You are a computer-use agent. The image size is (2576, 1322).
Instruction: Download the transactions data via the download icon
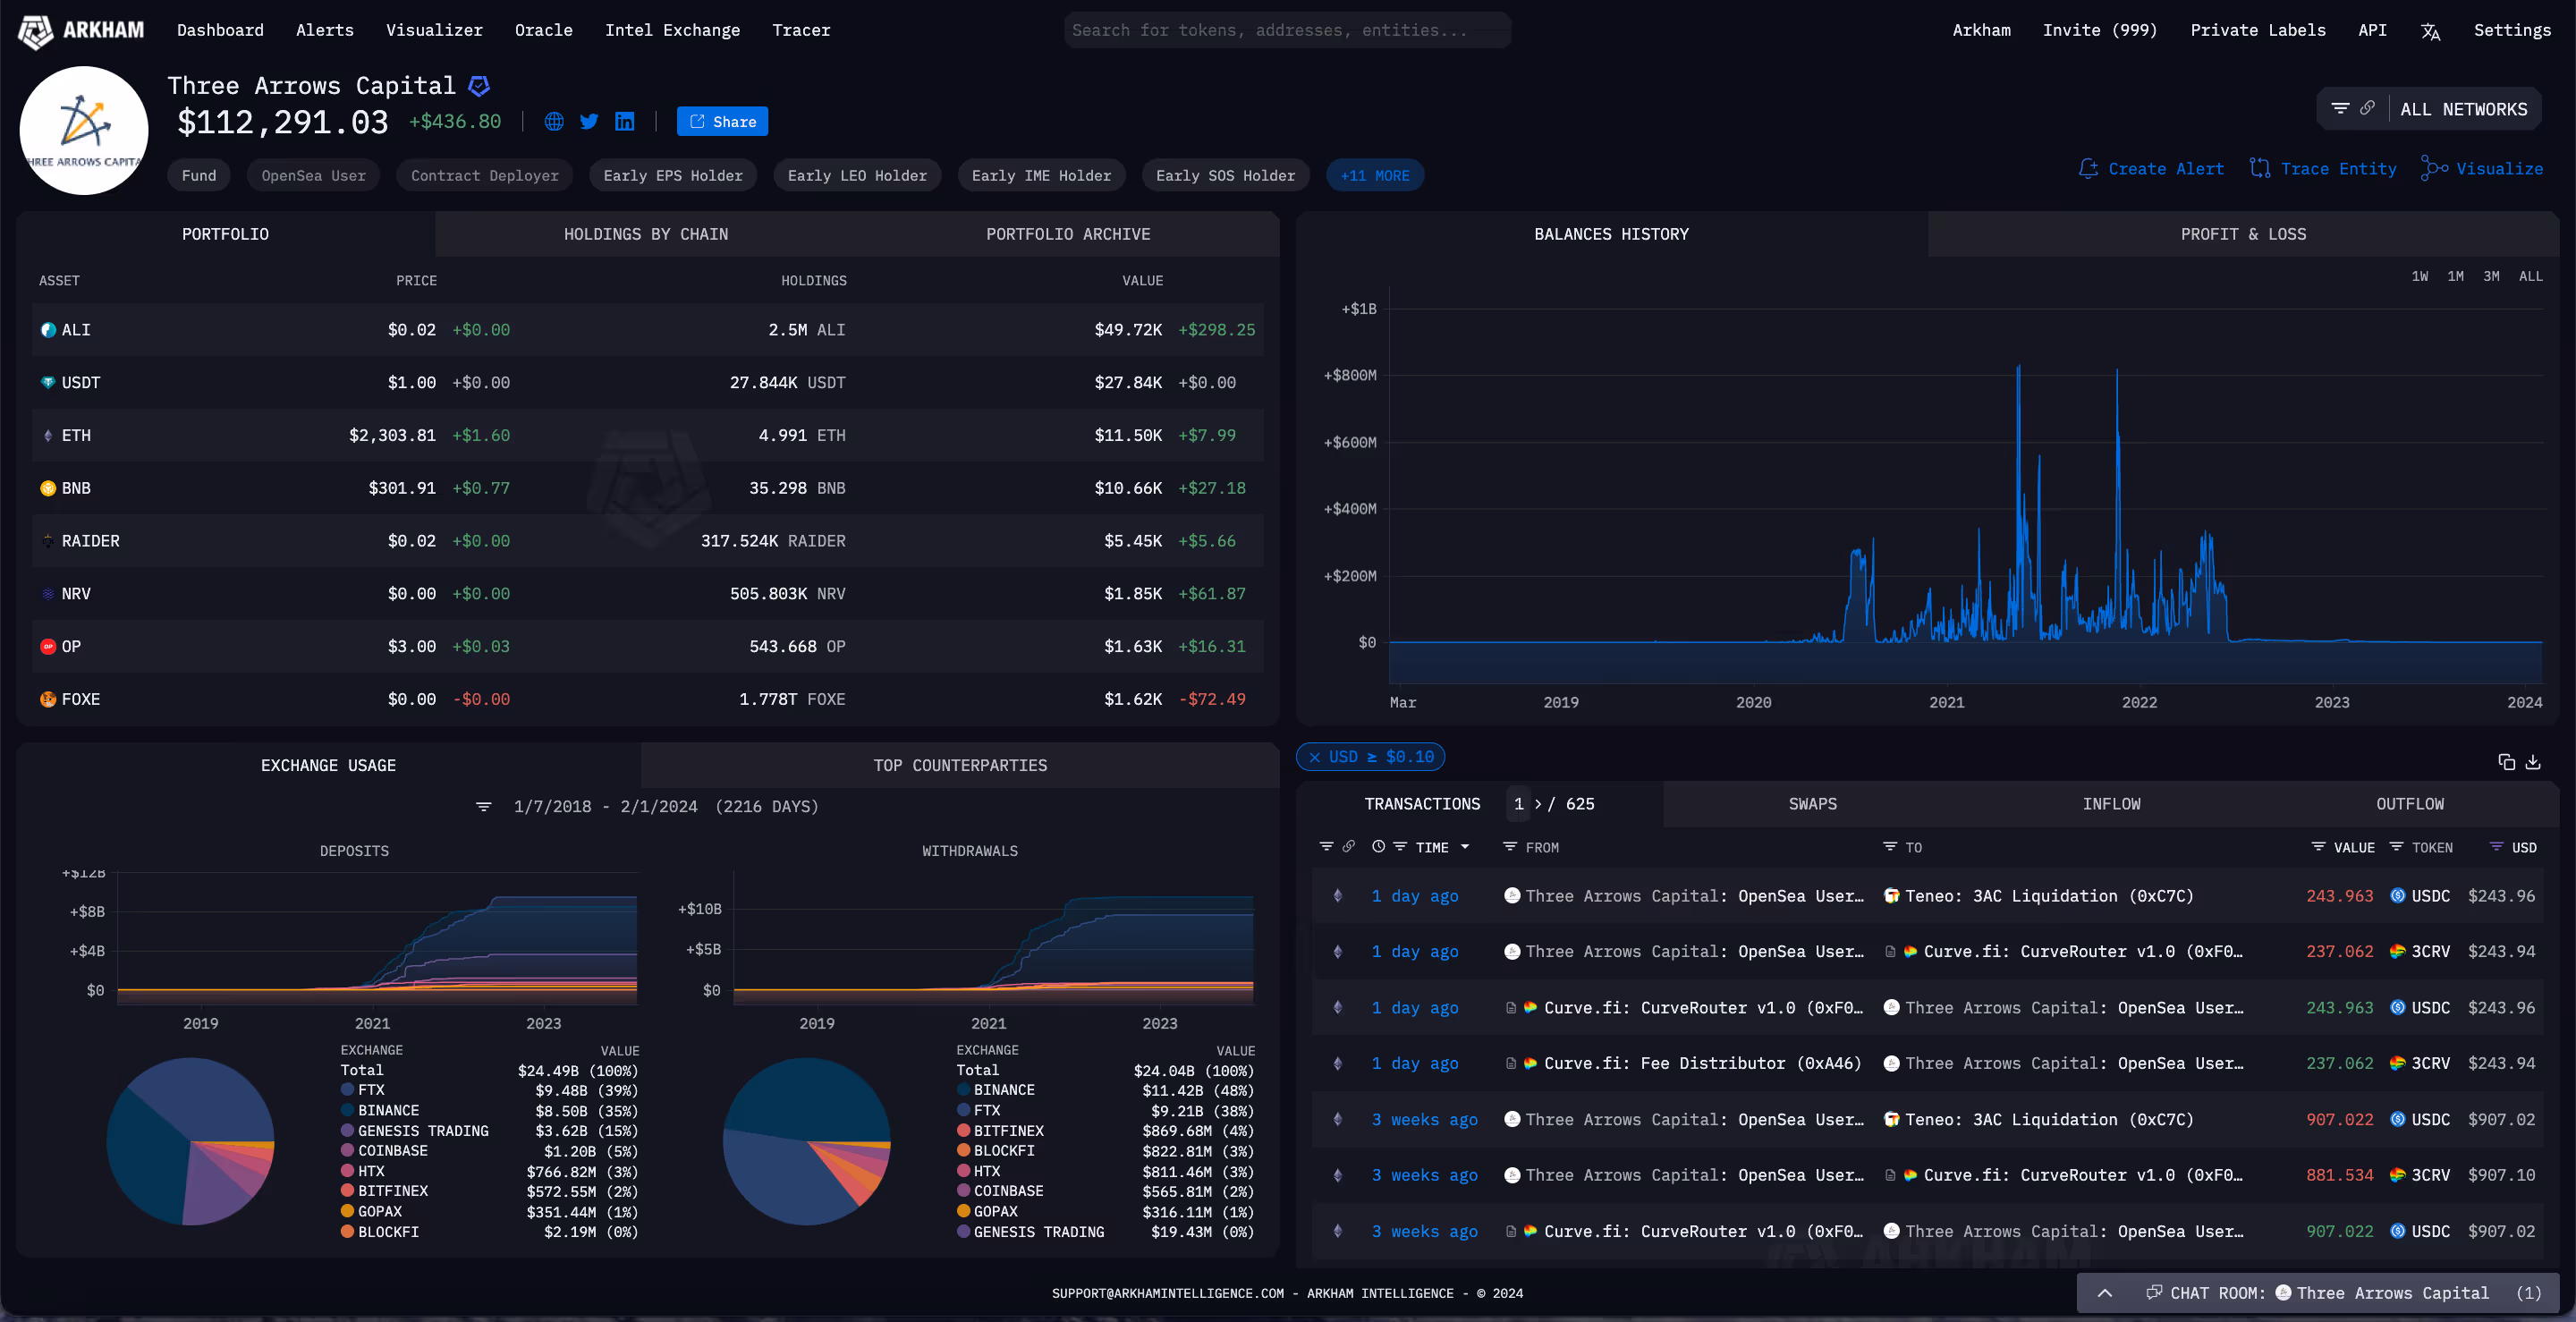click(x=2533, y=762)
